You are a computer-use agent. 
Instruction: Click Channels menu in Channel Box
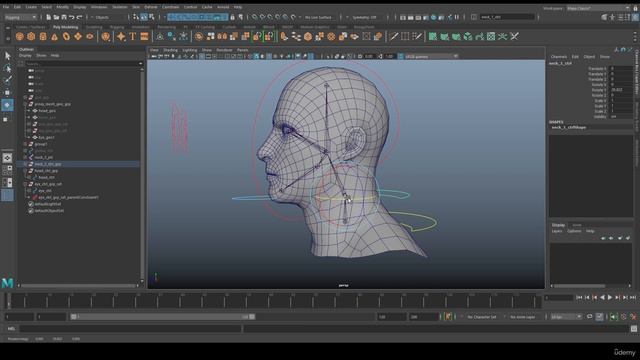559,57
